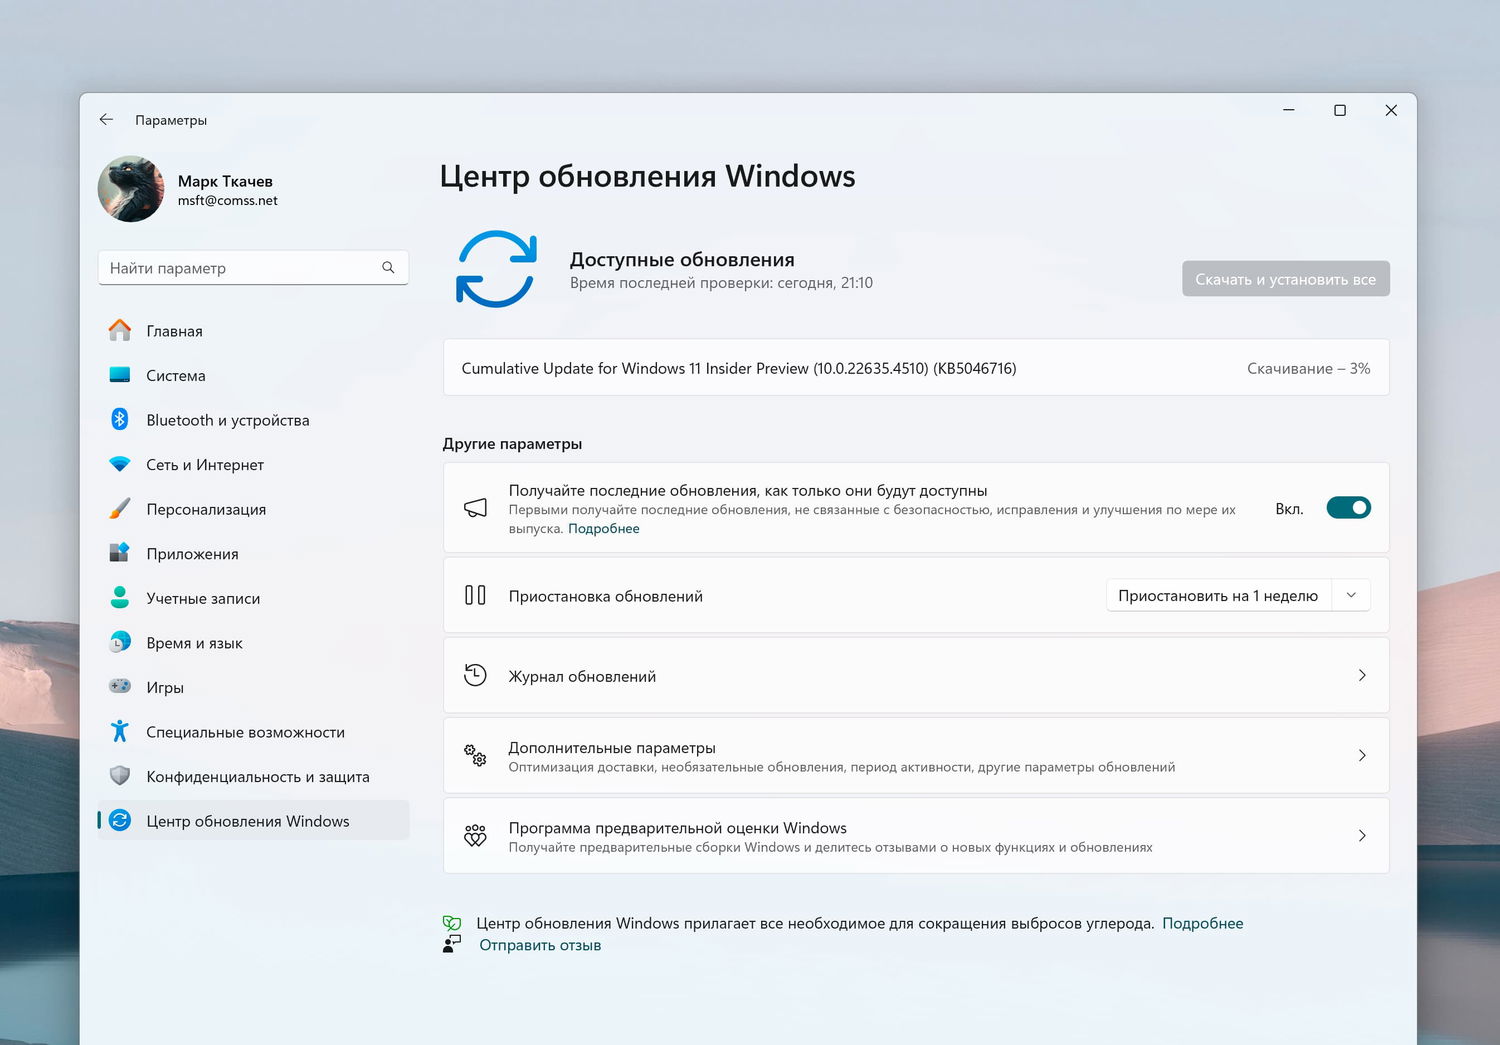Click the Windows Insider program icon
The width and height of the screenshot is (1500, 1045).
pos(476,835)
